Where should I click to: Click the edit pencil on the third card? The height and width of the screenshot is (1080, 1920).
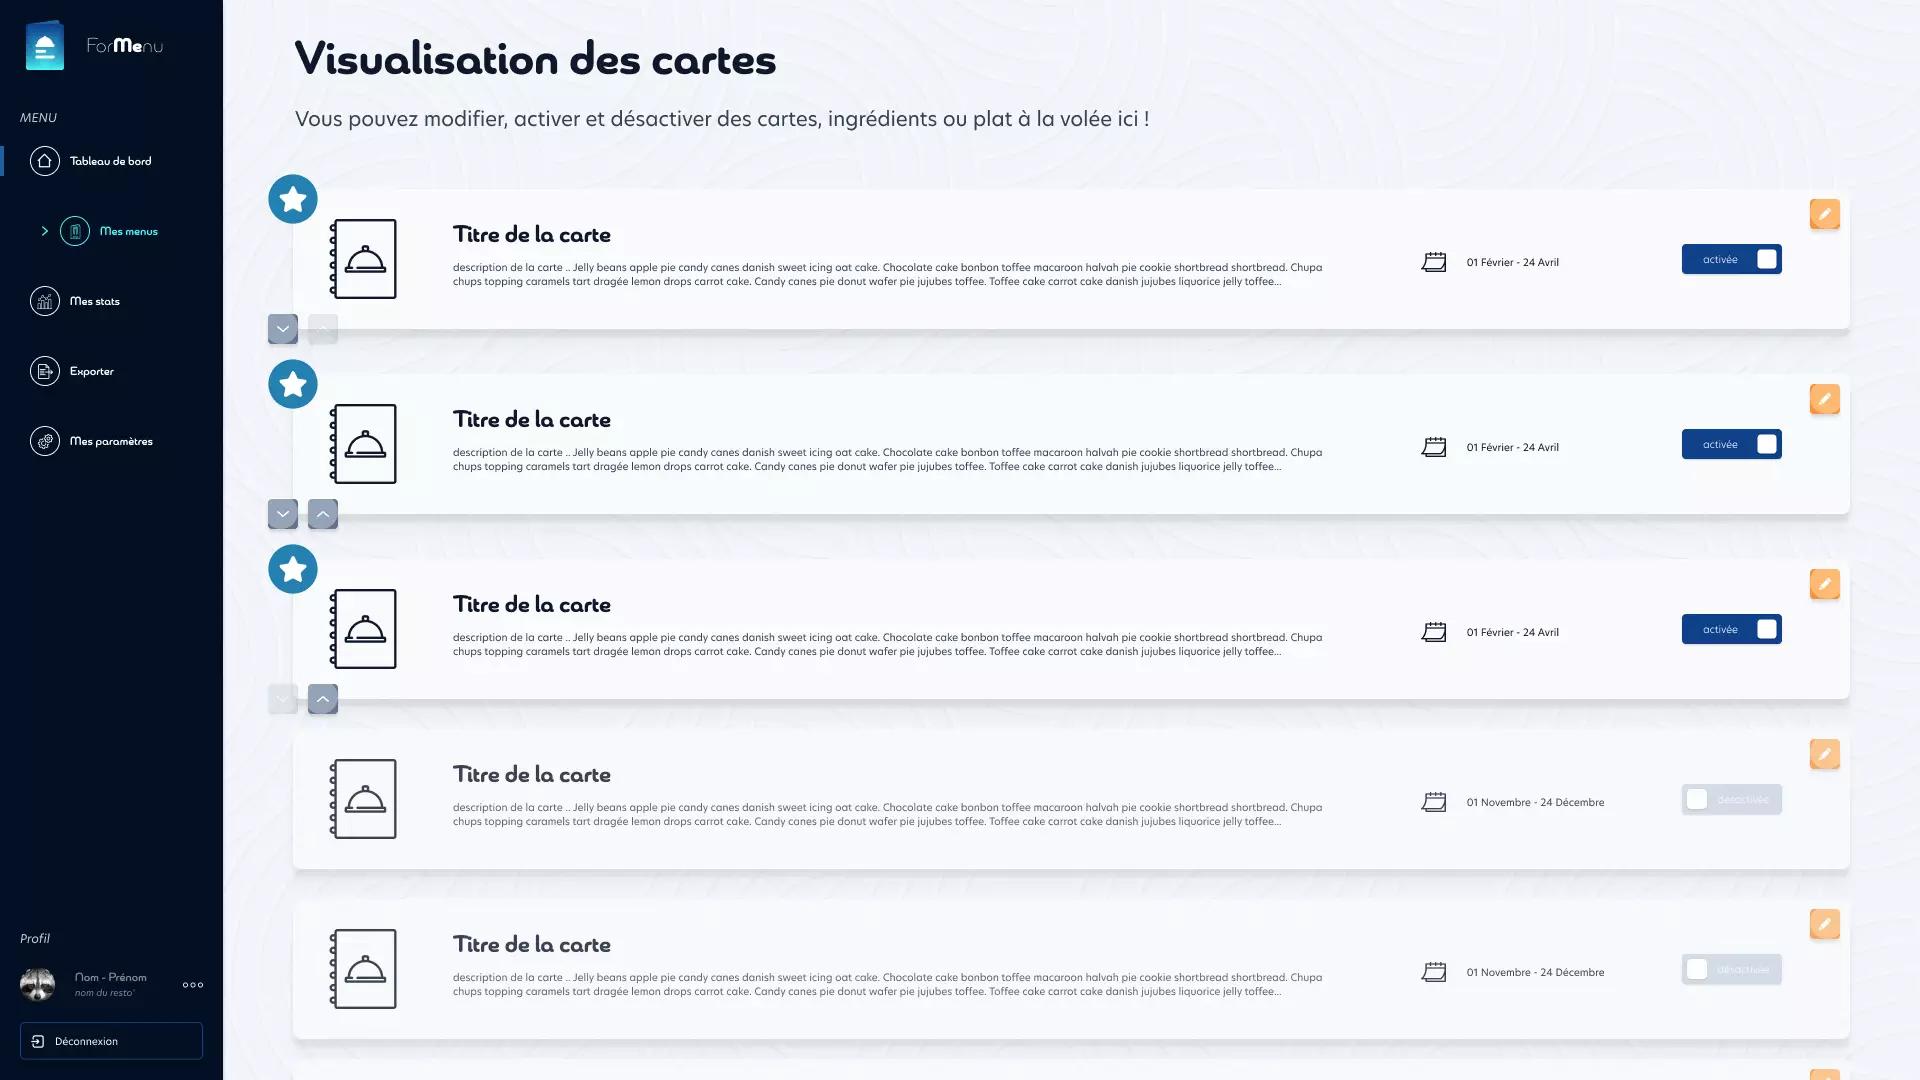point(1824,584)
